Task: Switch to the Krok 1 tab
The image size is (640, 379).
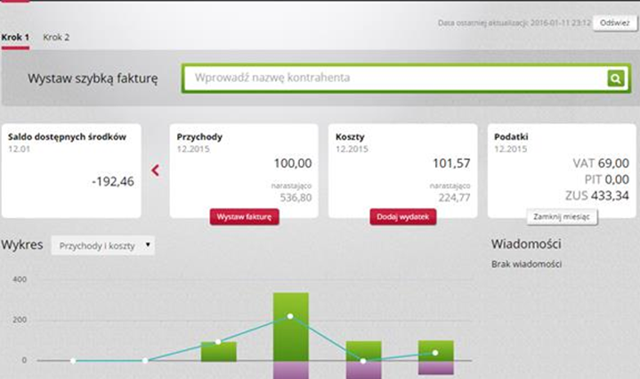Action: click(x=15, y=38)
